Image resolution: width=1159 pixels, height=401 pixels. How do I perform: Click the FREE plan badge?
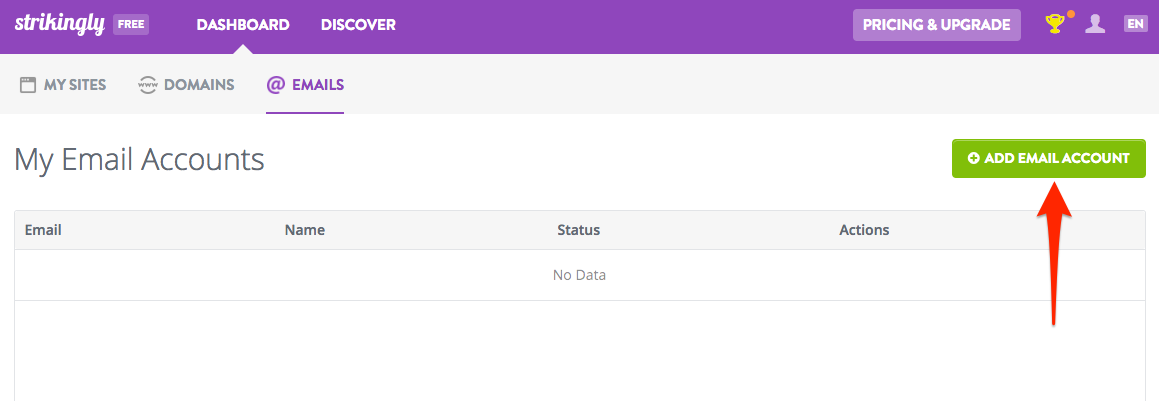[x=131, y=24]
